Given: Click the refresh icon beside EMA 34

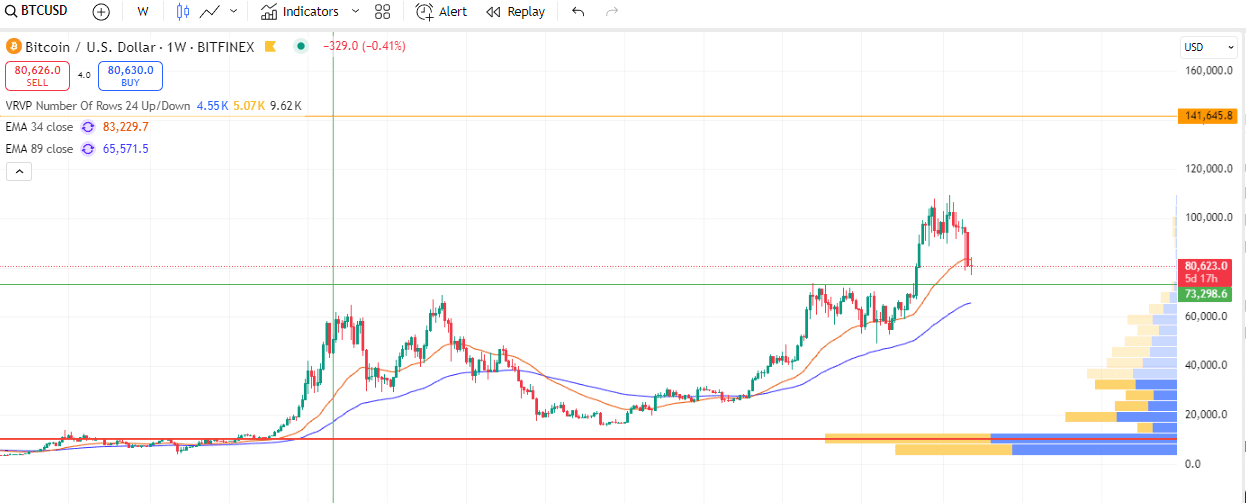Looking at the screenshot, I should pos(87,127).
